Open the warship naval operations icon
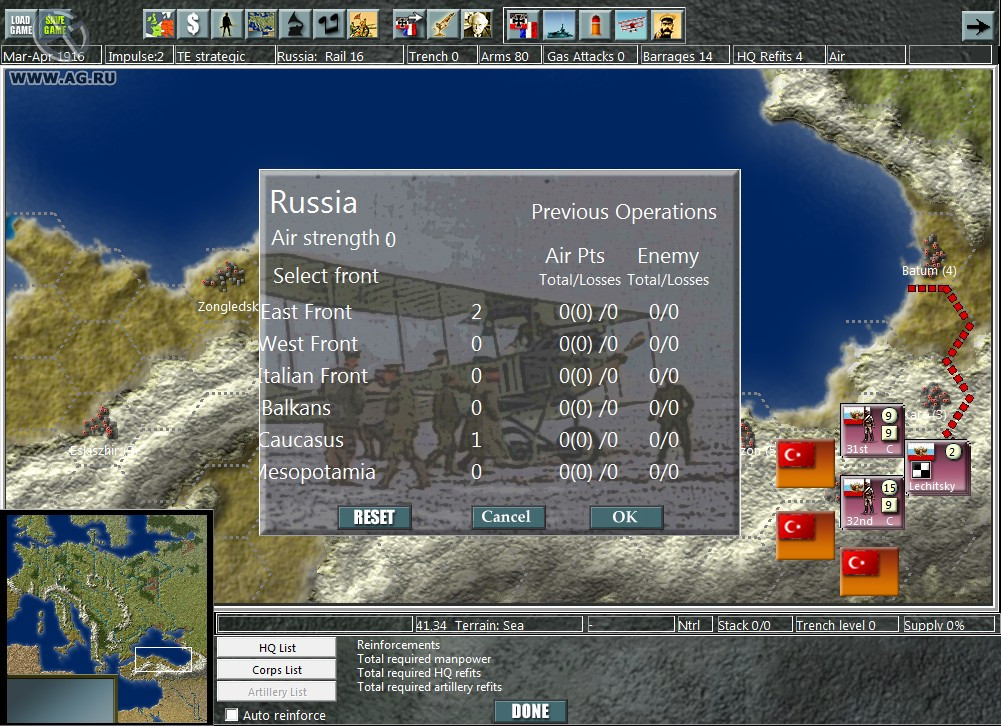Viewport: 1001px width, 726px height. point(559,24)
